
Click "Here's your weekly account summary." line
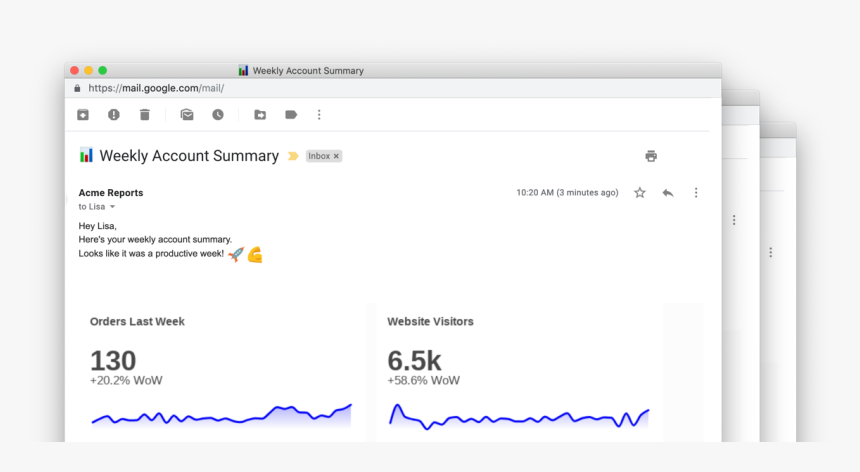click(x=155, y=240)
